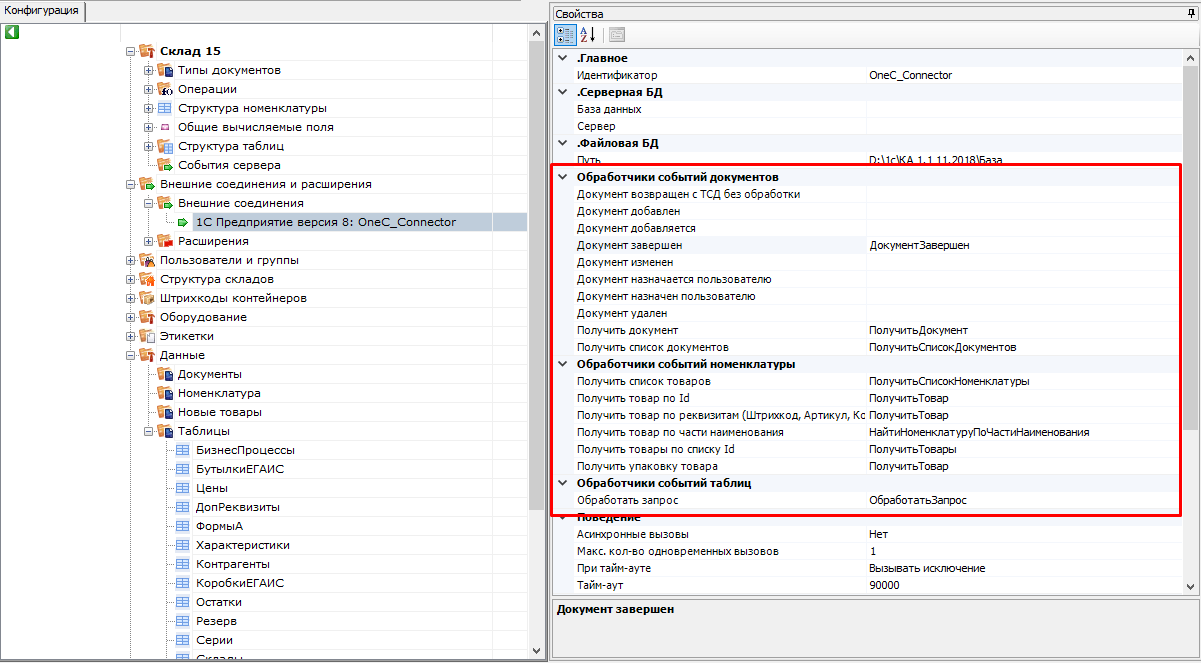Select the Categorized view icon in Properties
The image size is (1201, 663).
(x=565, y=34)
